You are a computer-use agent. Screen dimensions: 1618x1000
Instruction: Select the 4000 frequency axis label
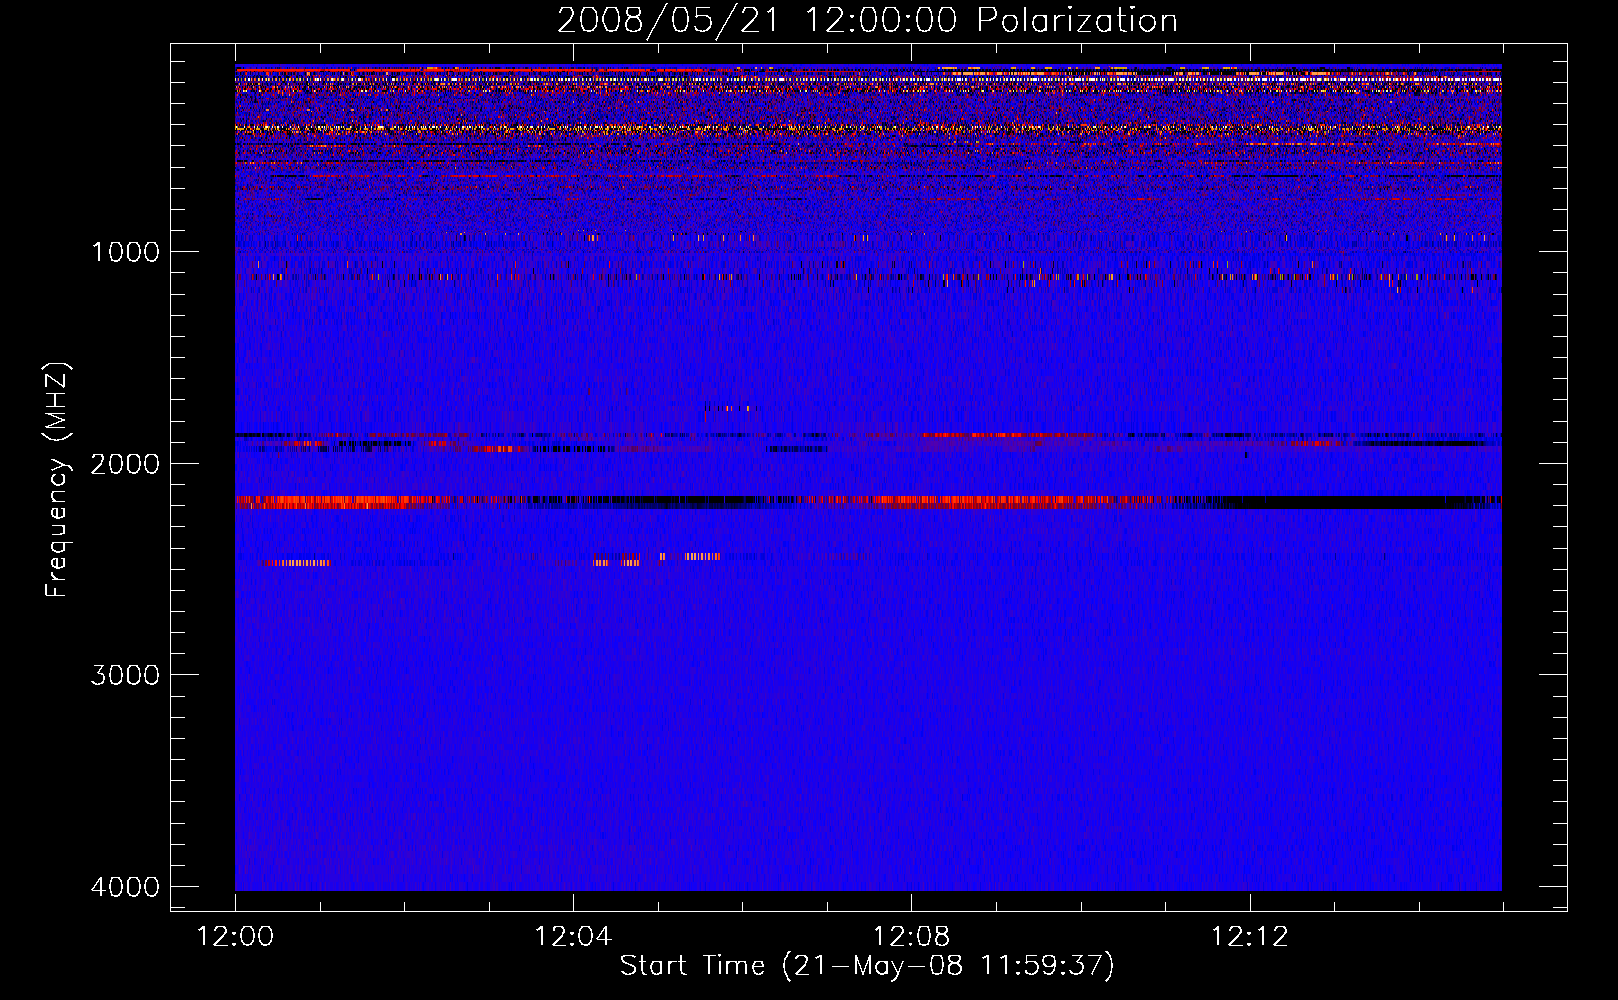[125, 887]
